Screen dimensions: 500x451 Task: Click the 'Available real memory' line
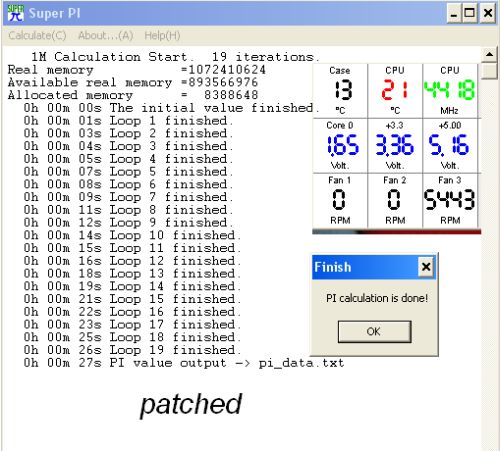[133, 82]
